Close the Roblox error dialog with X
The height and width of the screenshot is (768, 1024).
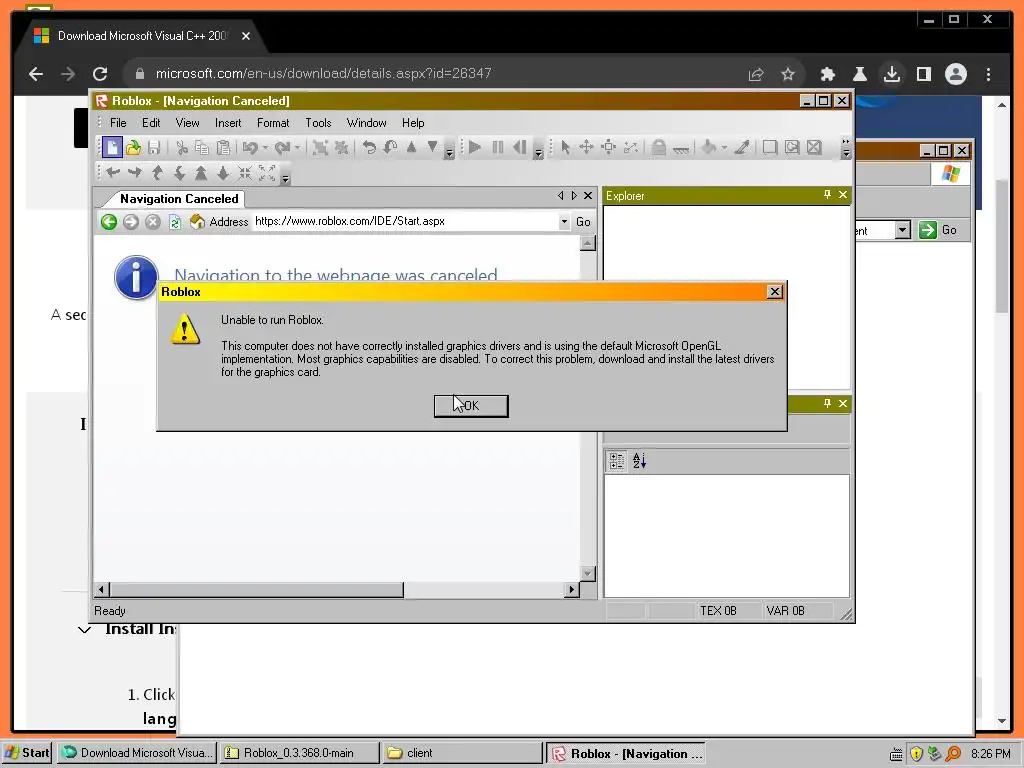coord(775,291)
